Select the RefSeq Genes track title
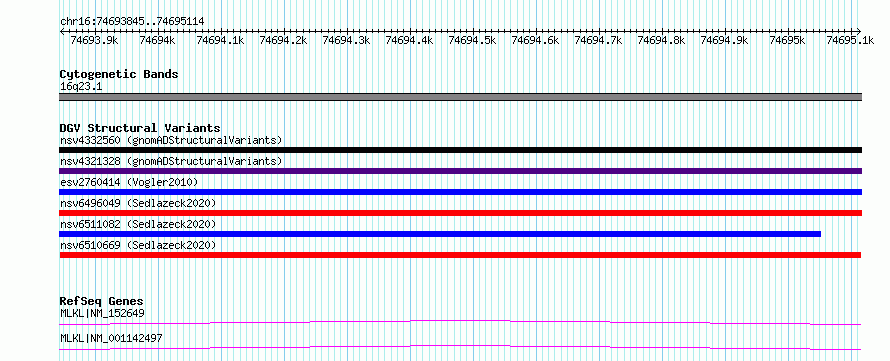Image resolution: width=890 pixels, height=361 pixels. (102, 301)
